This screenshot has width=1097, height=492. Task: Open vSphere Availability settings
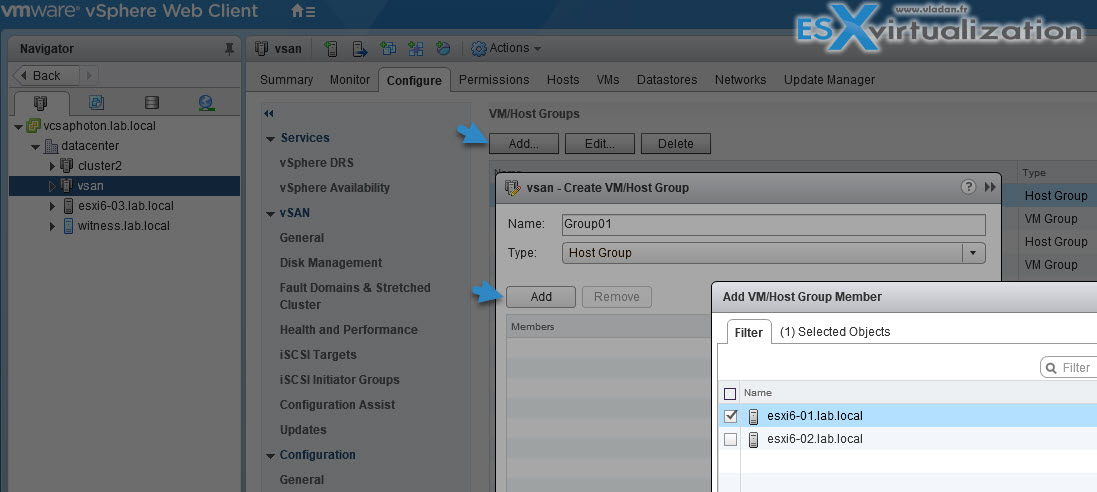coord(334,188)
